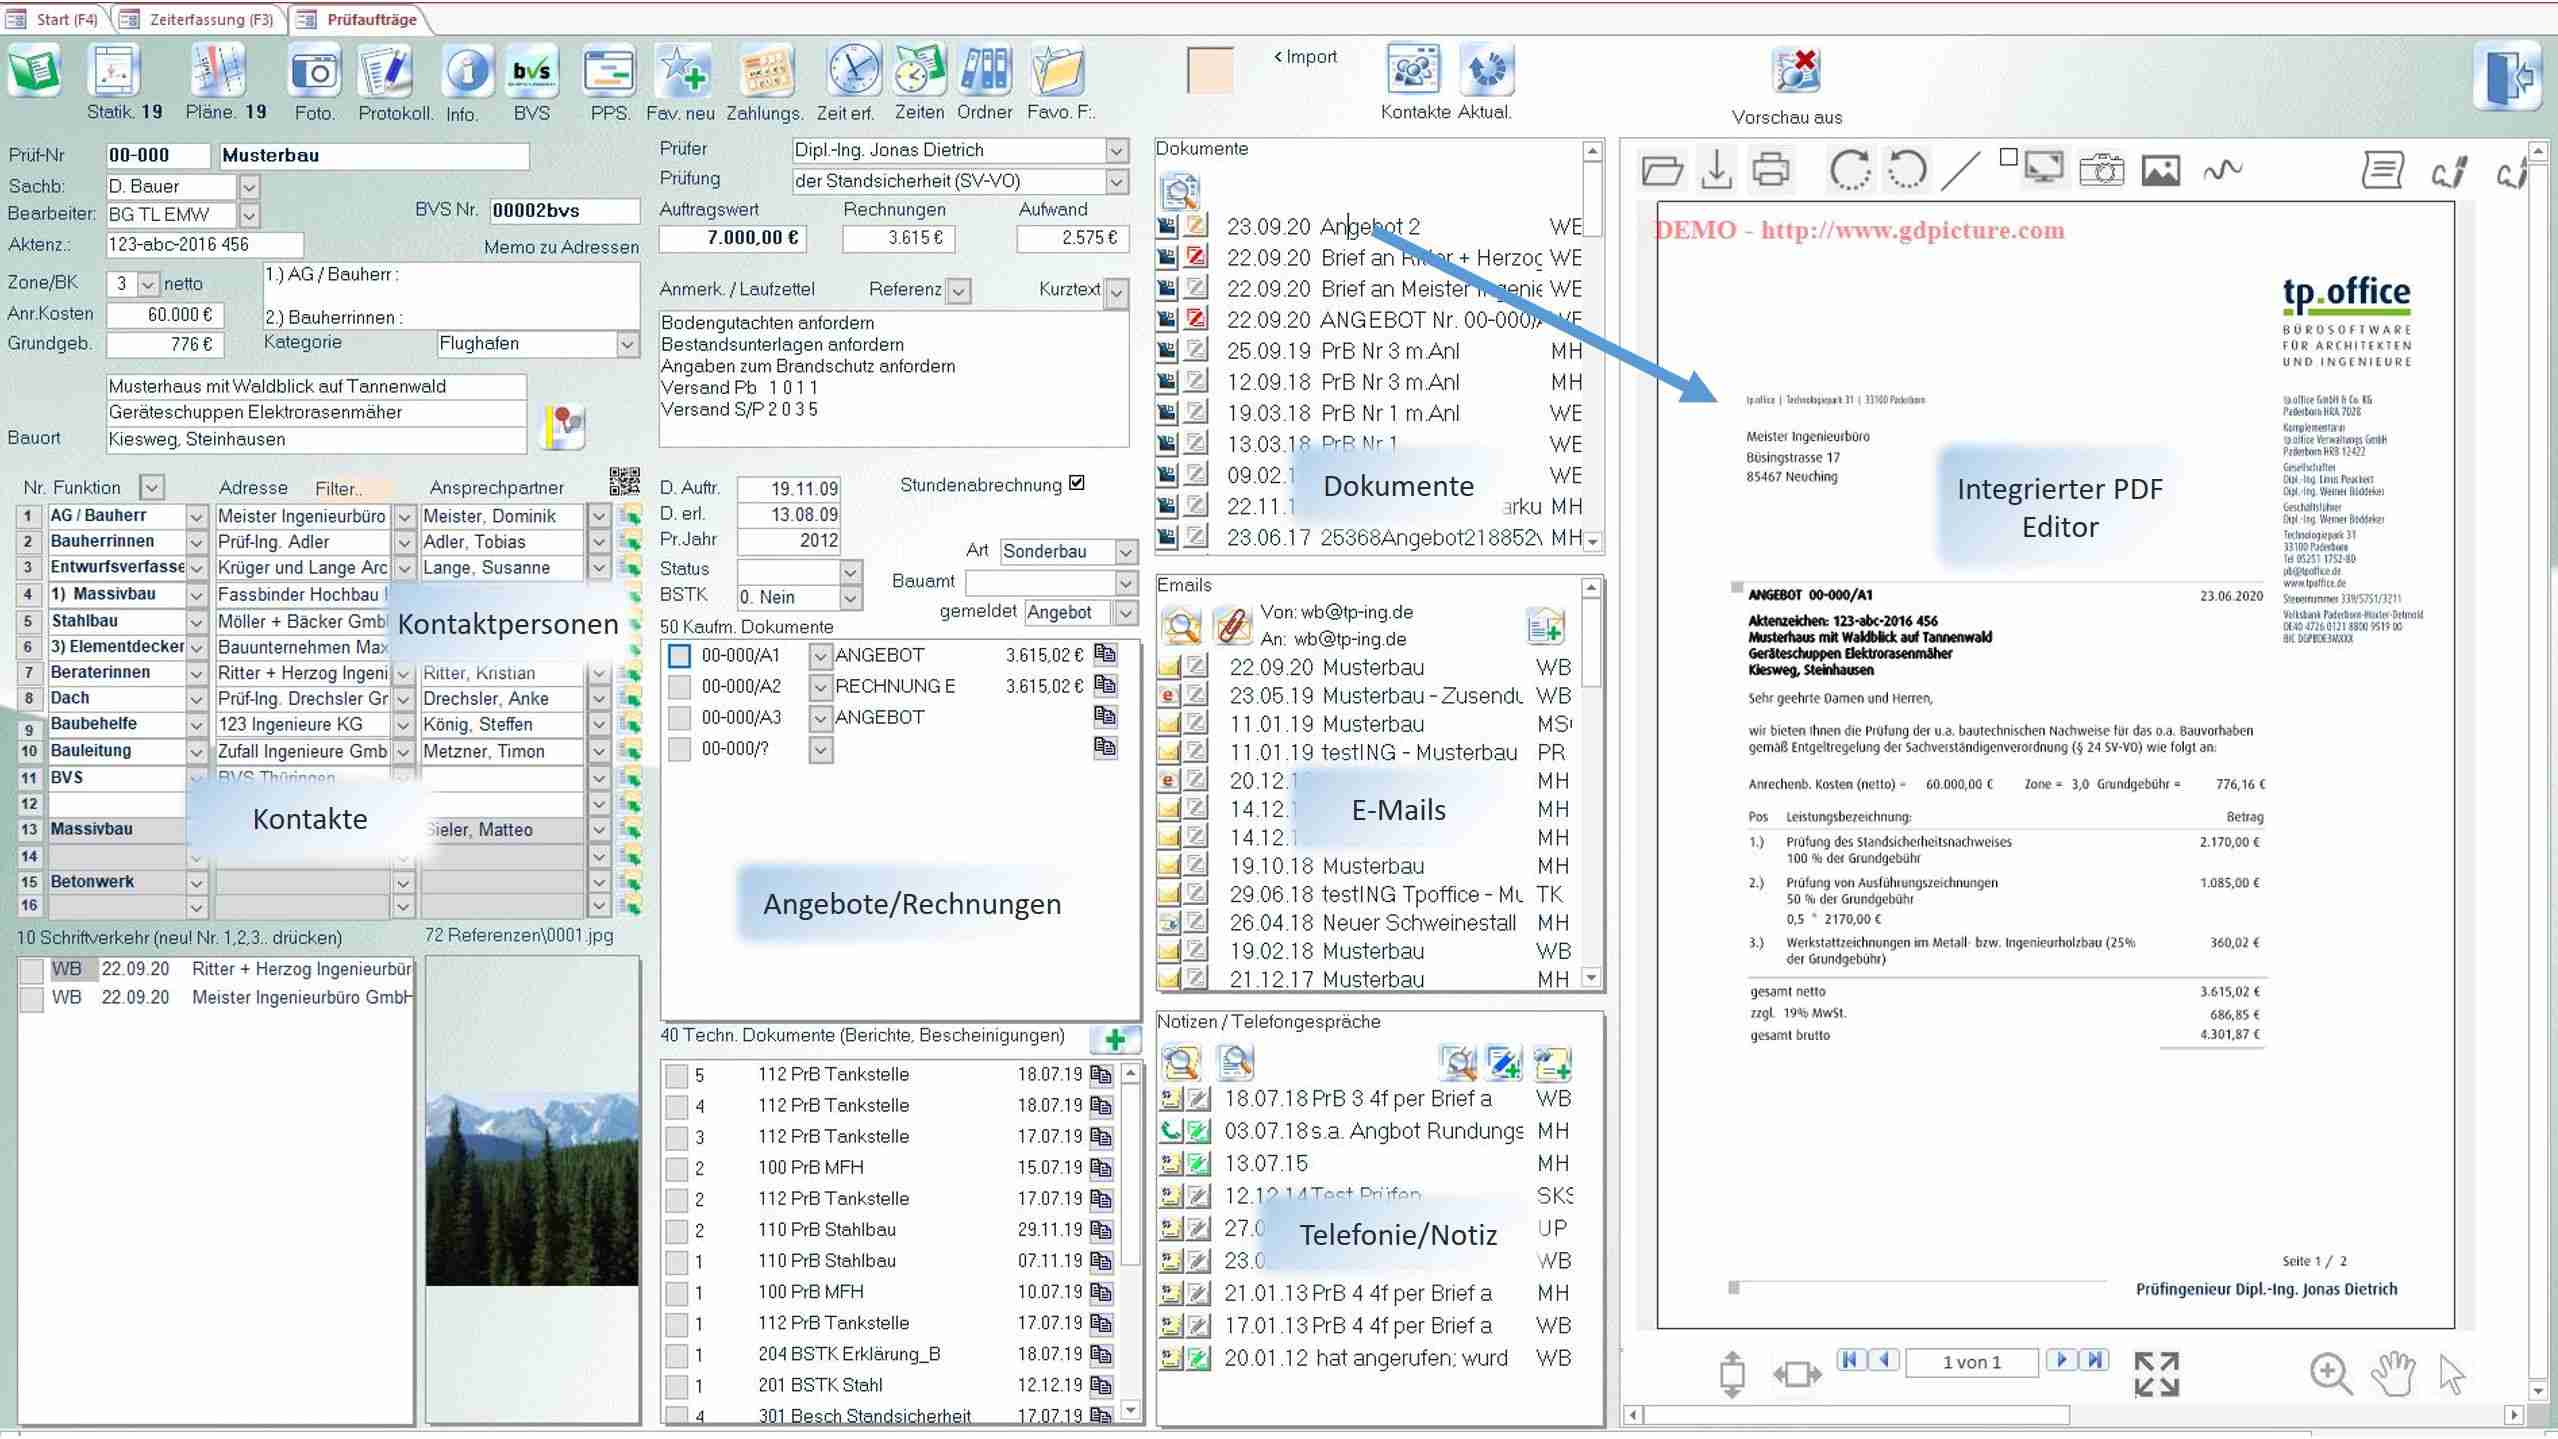Toggle the Stundenabrechnung checkbox
2558x1439 pixels.
click(1077, 483)
